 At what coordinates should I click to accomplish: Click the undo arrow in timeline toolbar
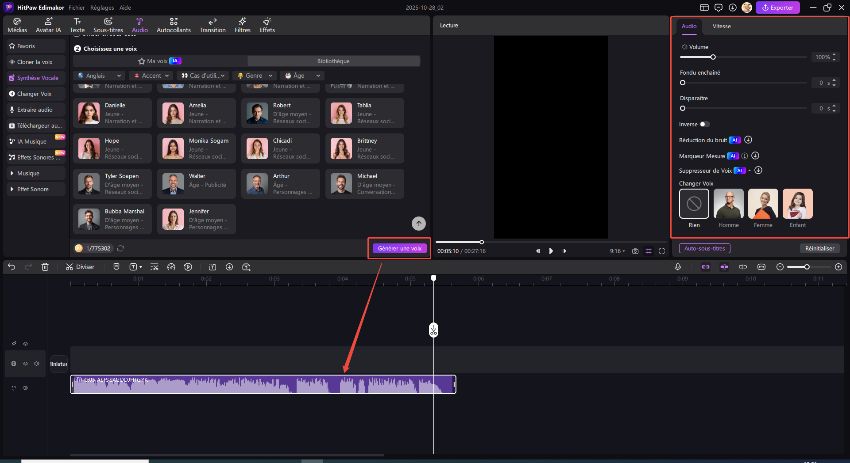11,267
